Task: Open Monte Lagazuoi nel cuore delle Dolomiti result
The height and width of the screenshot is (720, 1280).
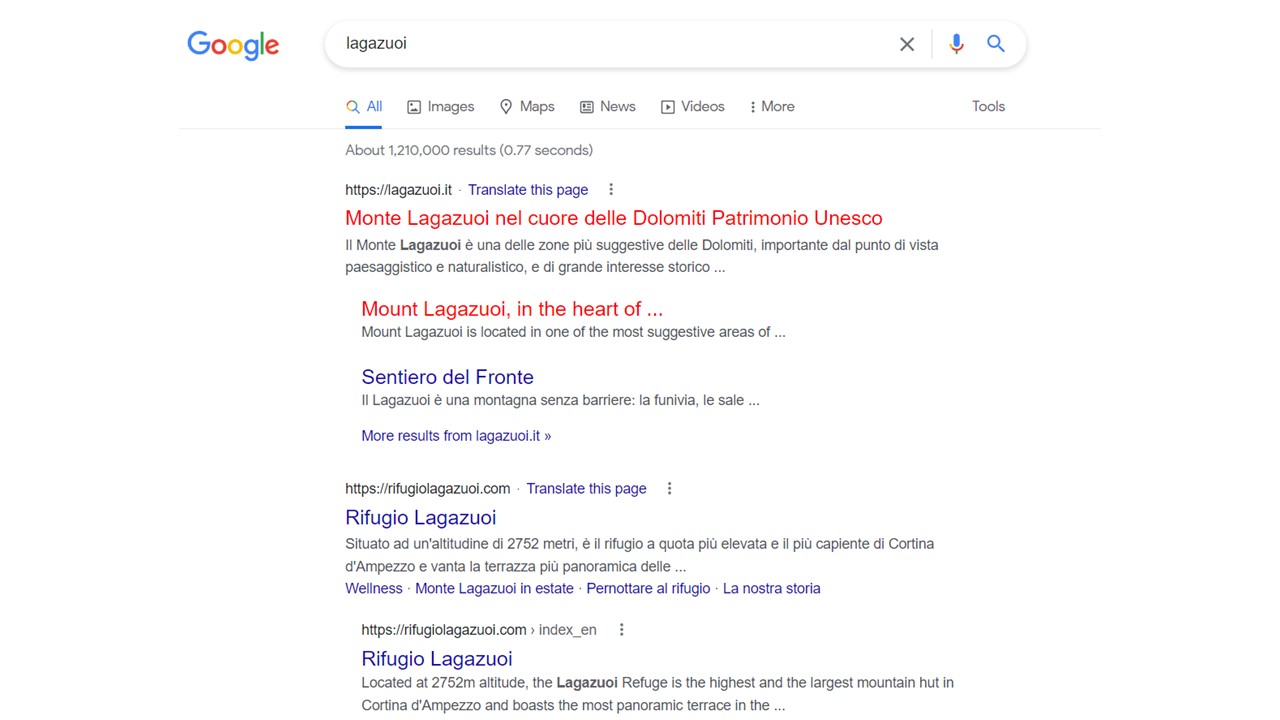Action: tap(613, 218)
